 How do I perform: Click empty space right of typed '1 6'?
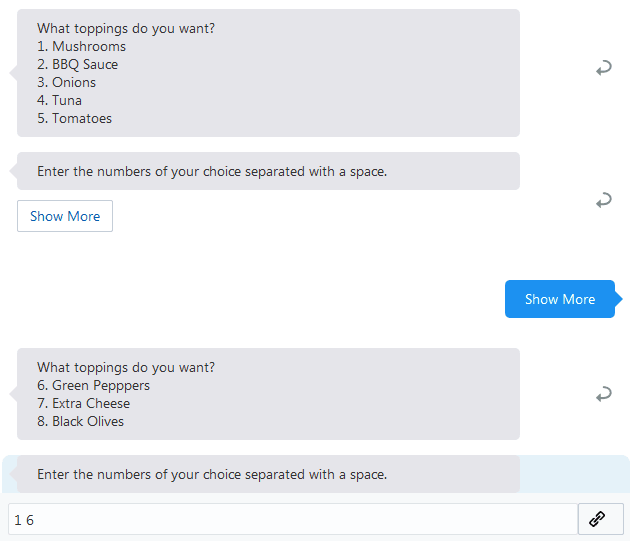click(x=305, y=519)
